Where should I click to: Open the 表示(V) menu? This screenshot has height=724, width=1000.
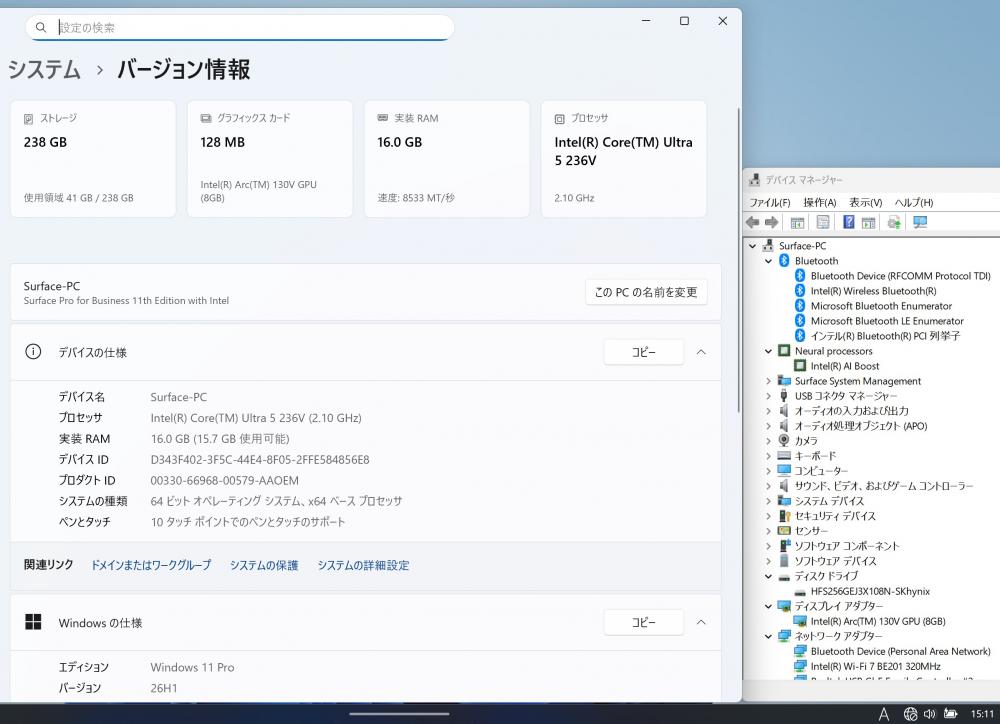click(x=864, y=202)
